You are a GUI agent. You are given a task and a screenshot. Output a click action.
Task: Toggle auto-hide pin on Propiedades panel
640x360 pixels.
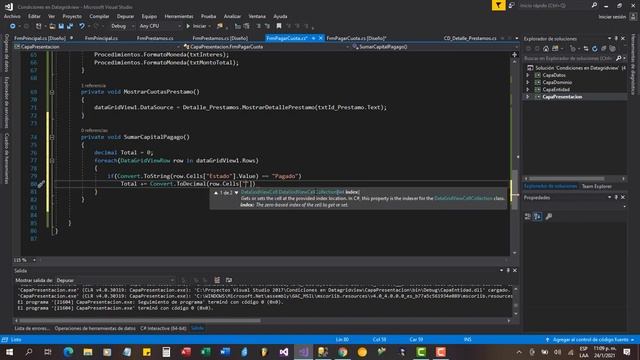pyautogui.click(x=616, y=198)
